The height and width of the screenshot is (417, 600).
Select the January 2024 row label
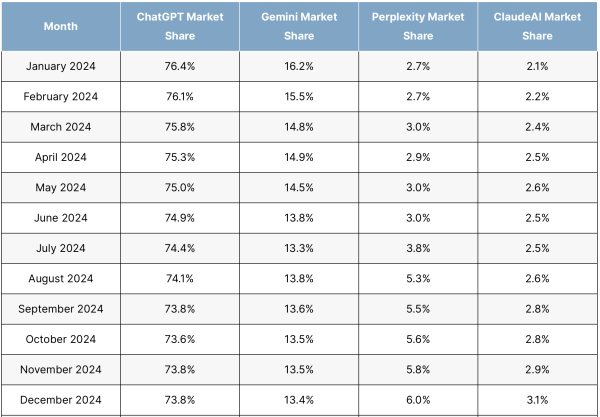point(61,66)
